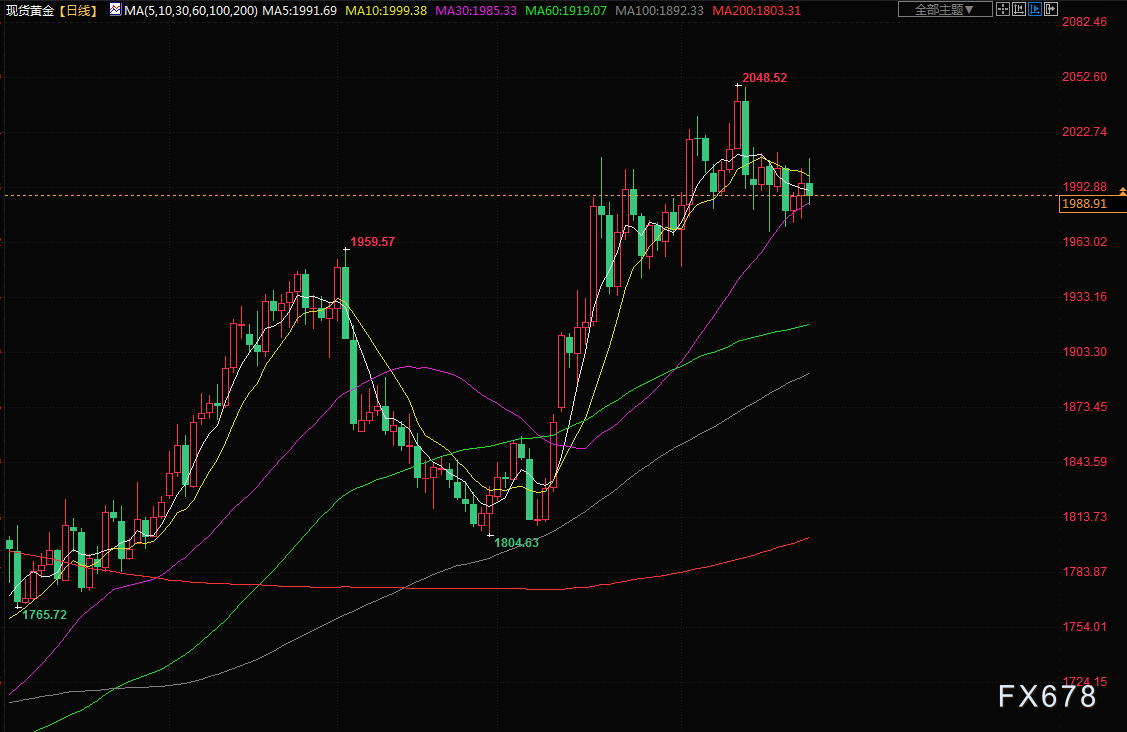
Task: Click the 1903.30 price axis label
Action: click(1085, 352)
